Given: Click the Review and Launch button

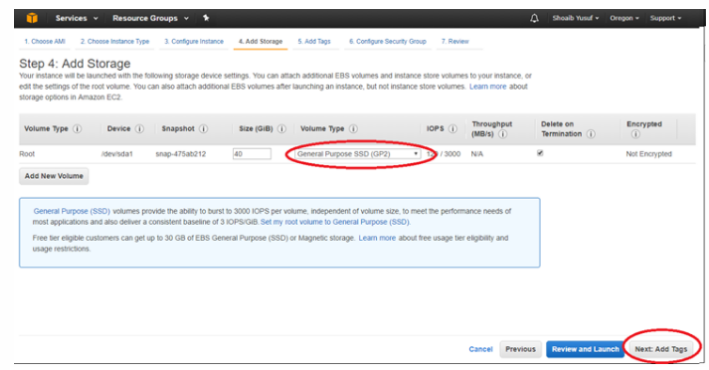Looking at the screenshot, I should coord(585,349).
